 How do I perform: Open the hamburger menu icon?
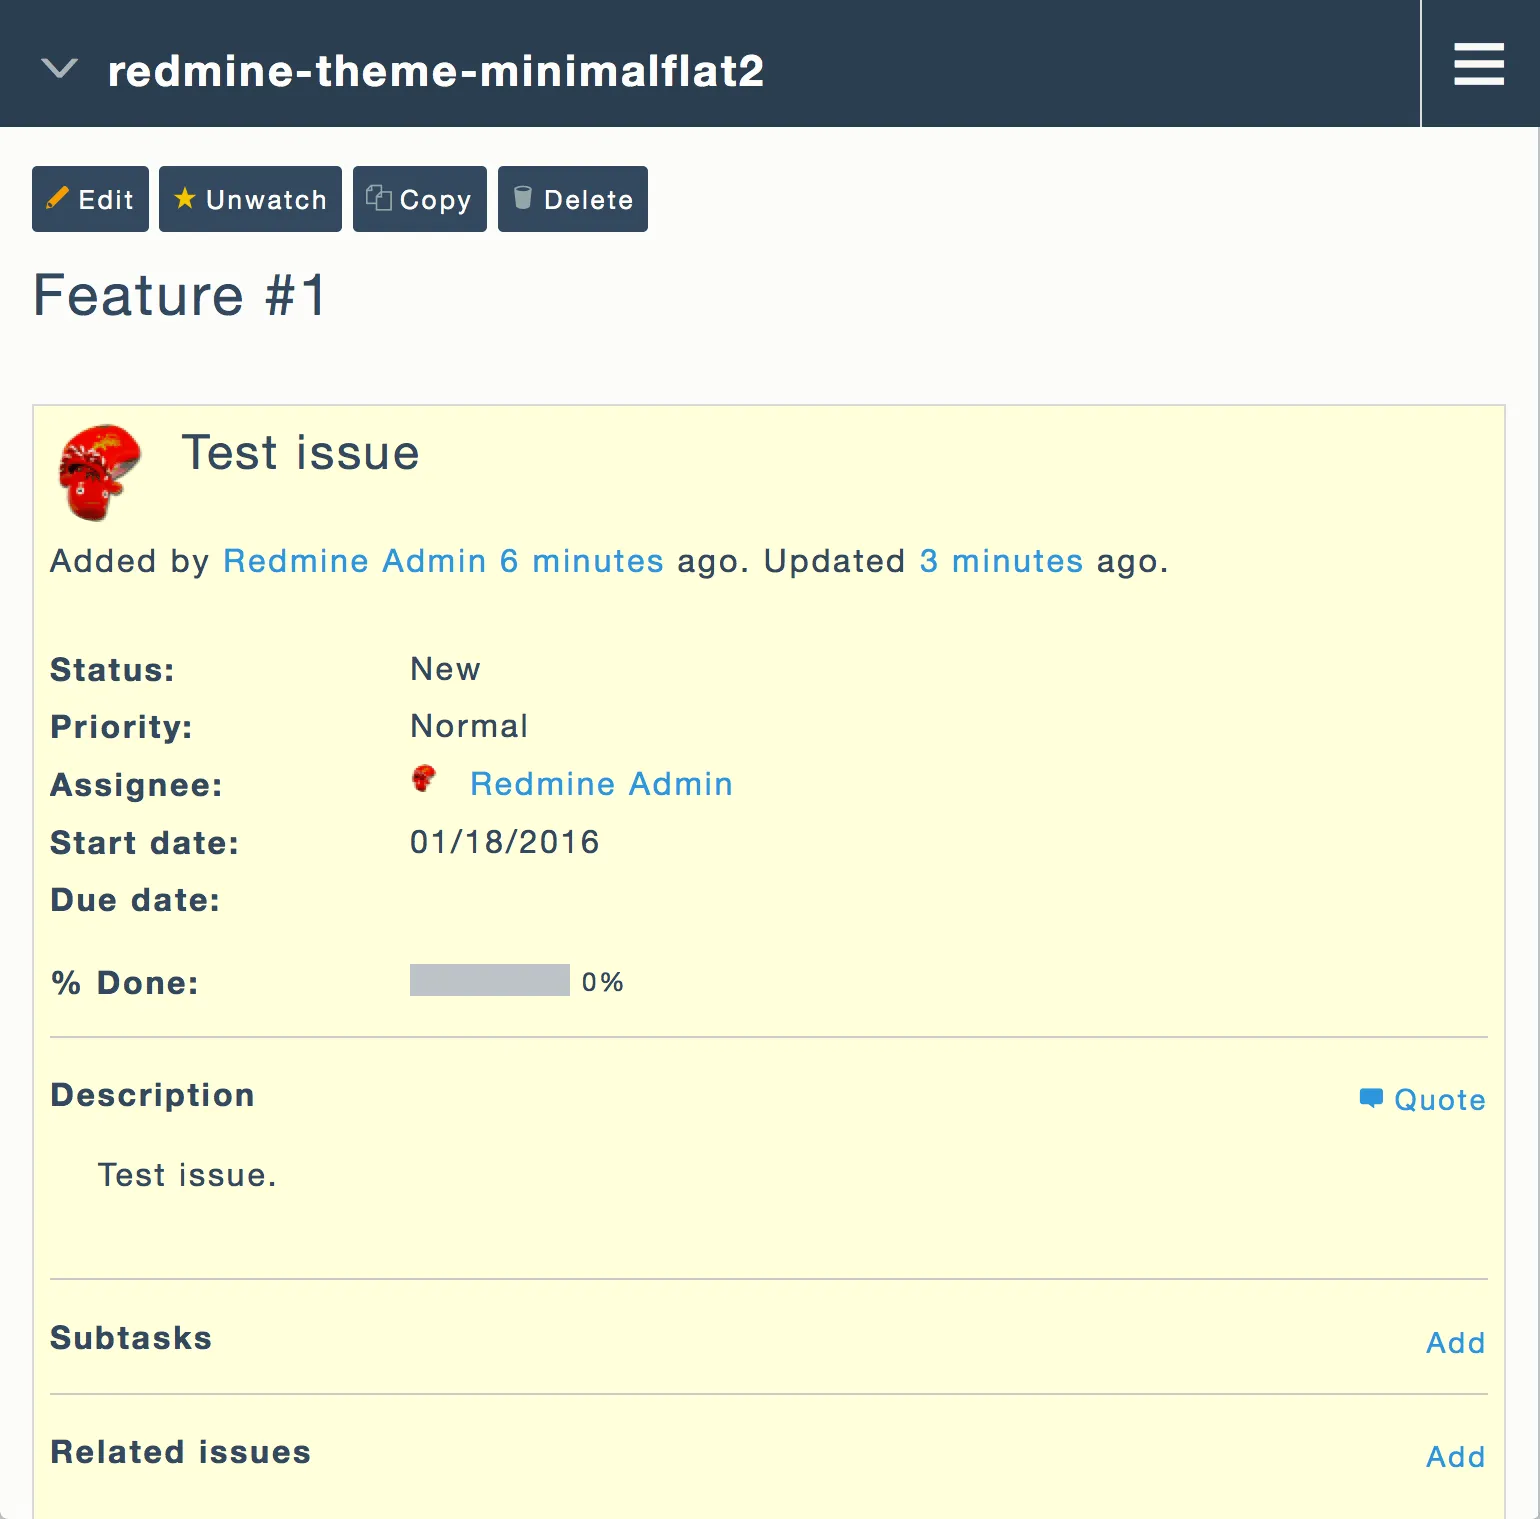(x=1479, y=64)
